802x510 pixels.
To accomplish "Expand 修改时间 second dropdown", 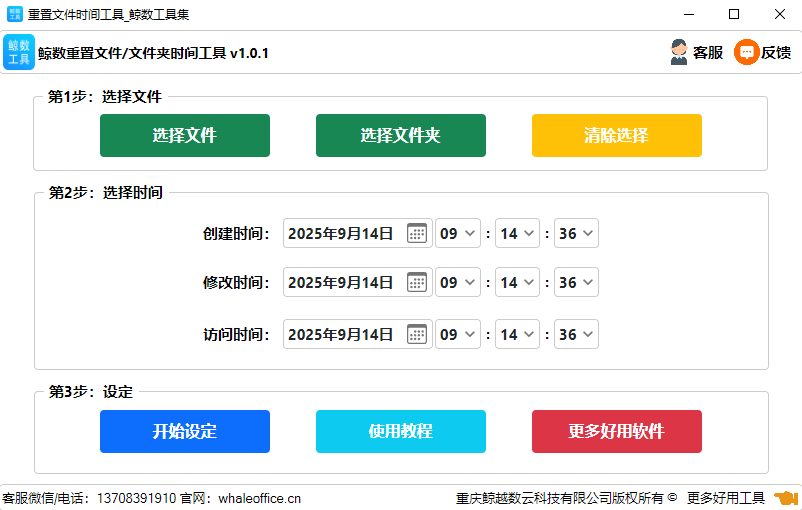I will (576, 282).
